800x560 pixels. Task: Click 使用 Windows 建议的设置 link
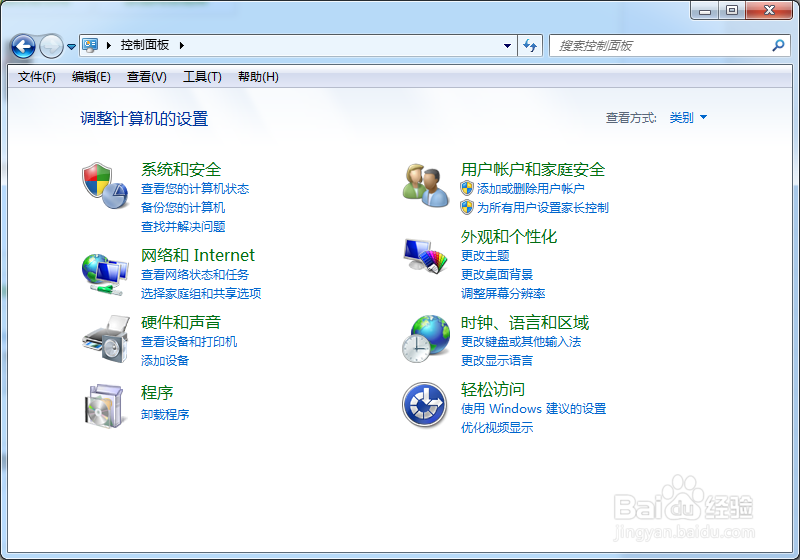[x=533, y=409]
